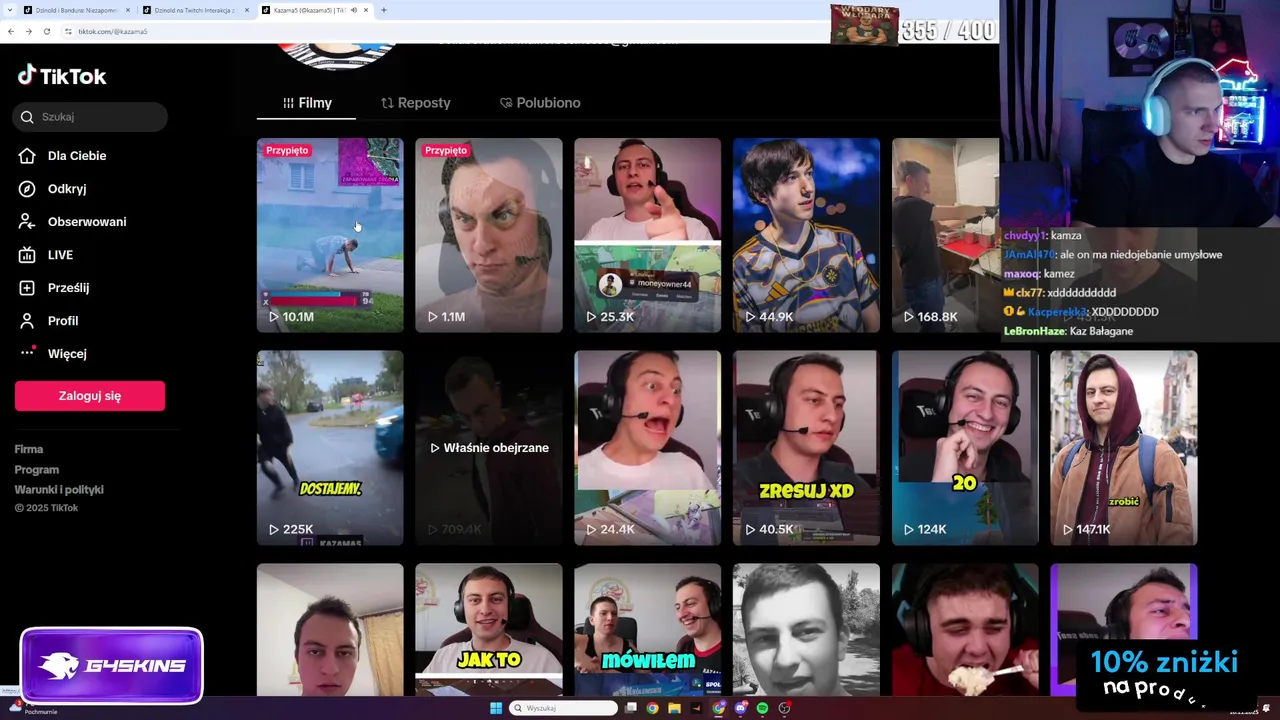Click the 355 / 400 counter overlay
This screenshot has width=1280, height=720.
click(x=948, y=31)
